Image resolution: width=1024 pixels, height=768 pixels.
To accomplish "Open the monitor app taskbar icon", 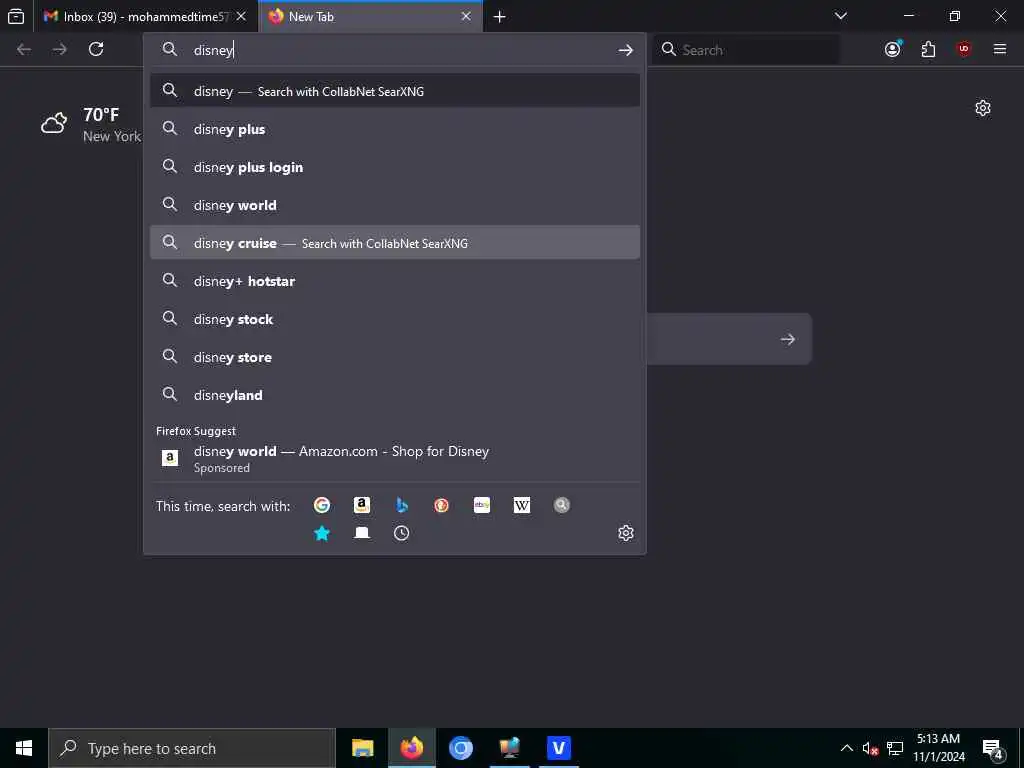I will coord(509,748).
